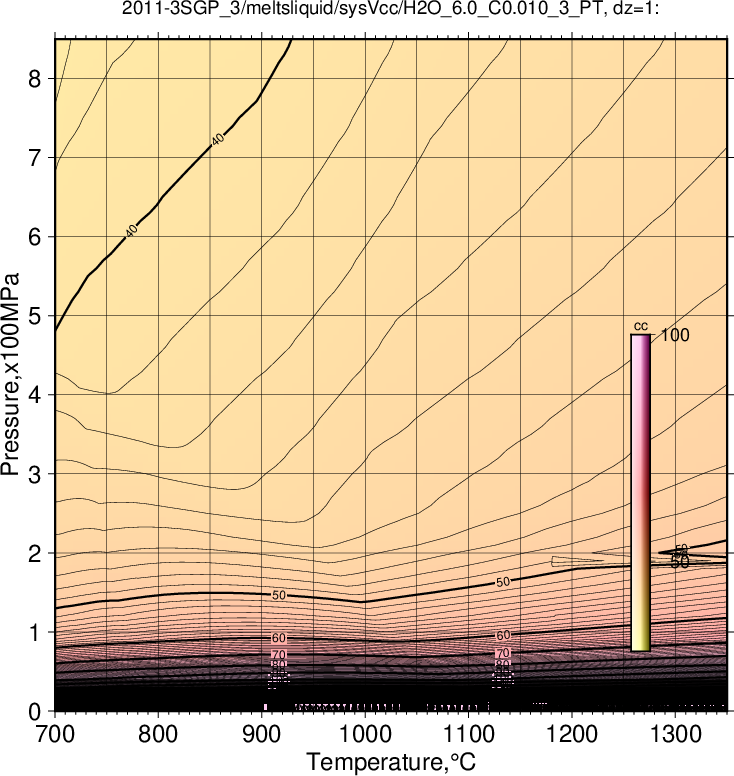Click the 60 contour label near 1130°C
The height and width of the screenshot is (776, 734).
(x=503, y=635)
